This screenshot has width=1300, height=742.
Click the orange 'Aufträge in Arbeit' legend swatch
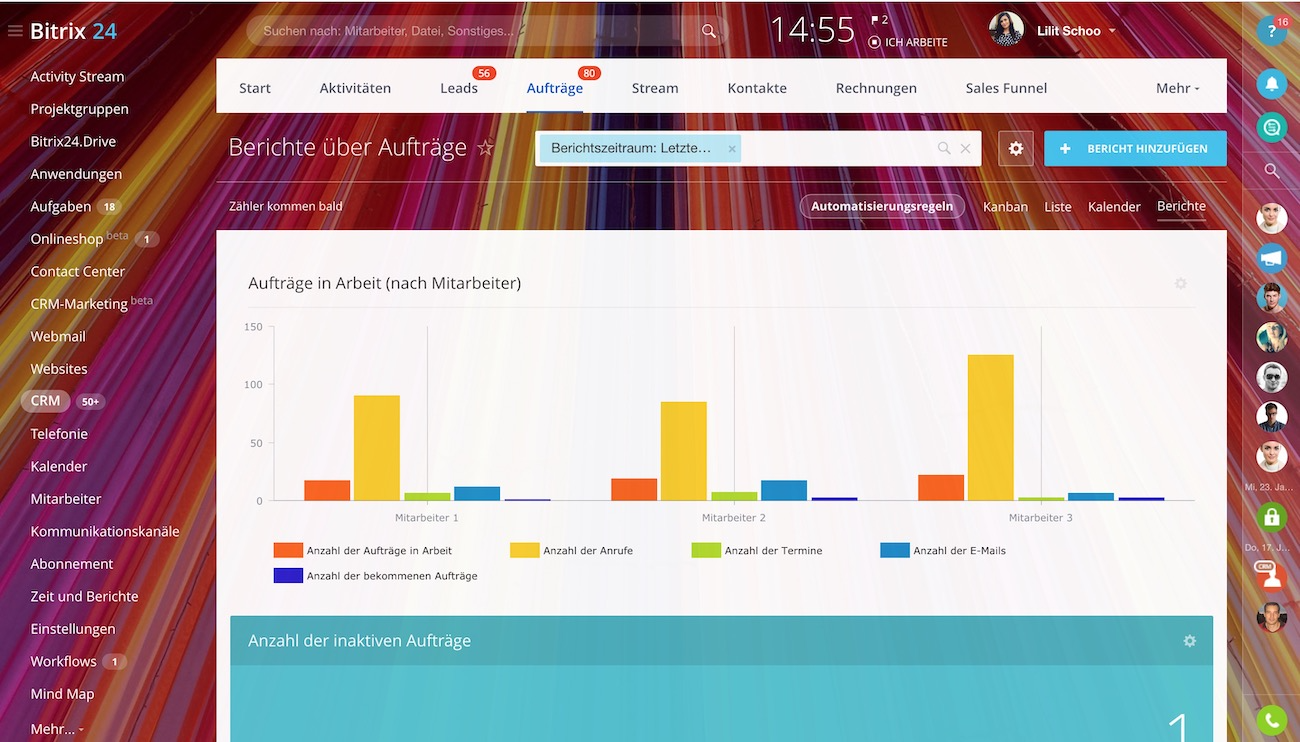pos(288,550)
